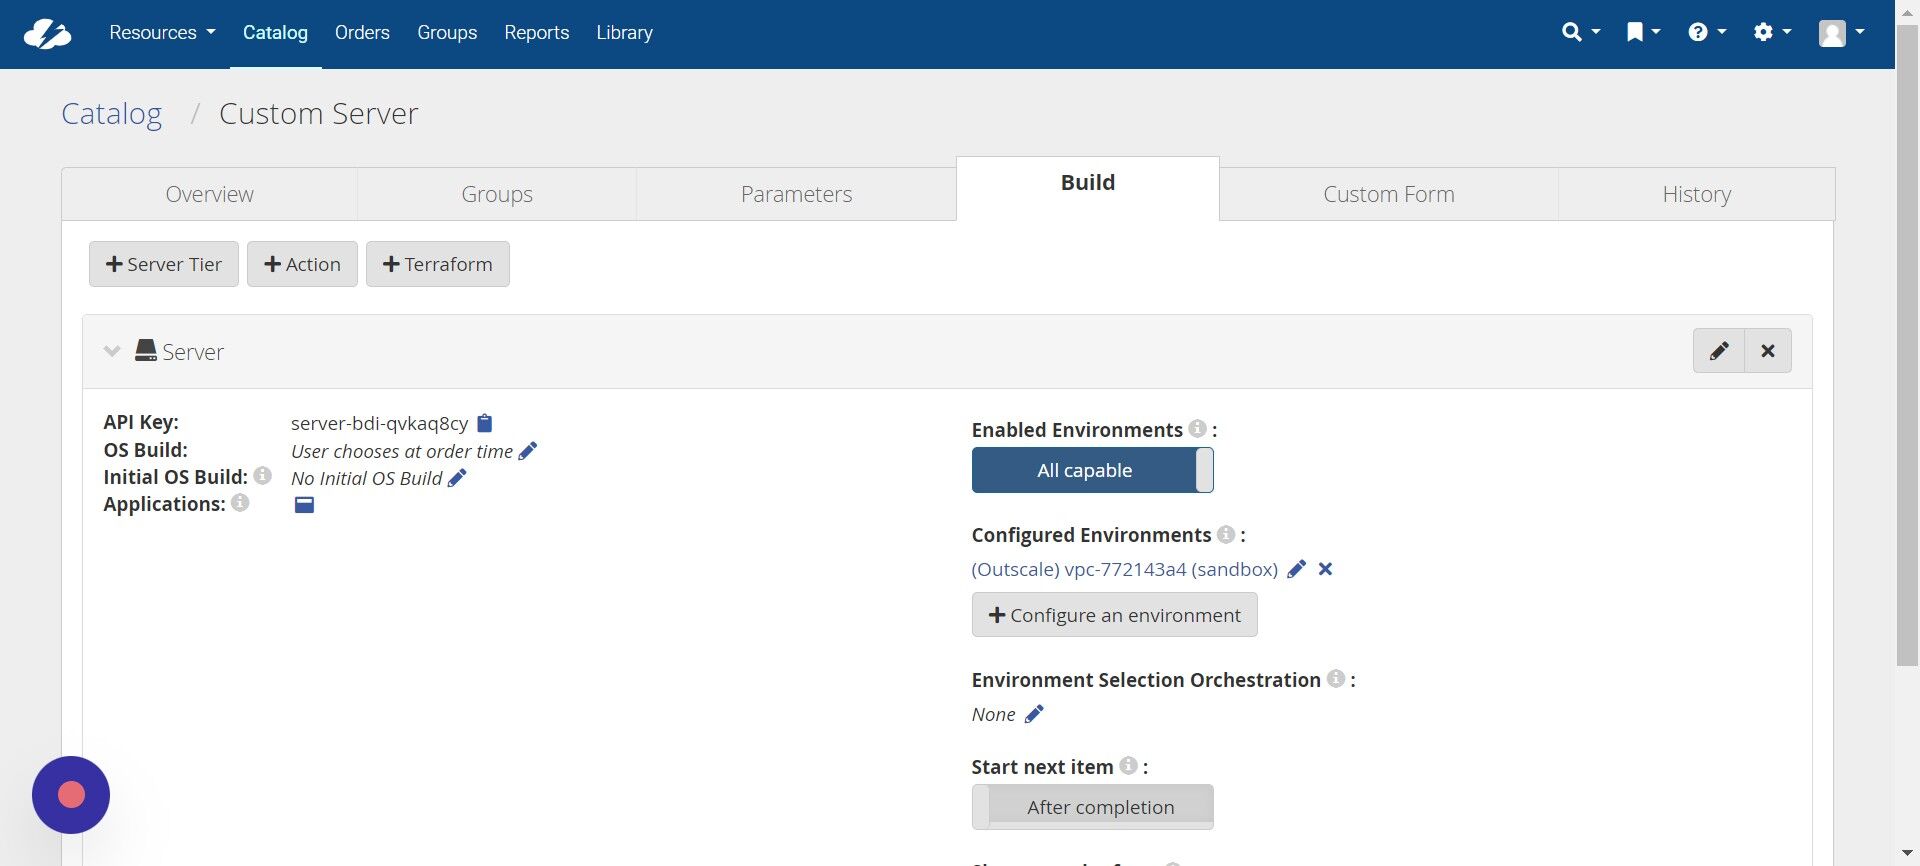Image resolution: width=1920 pixels, height=866 pixels.
Task: Go to Catalog breadcrumb link
Action: (x=111, y=114)
